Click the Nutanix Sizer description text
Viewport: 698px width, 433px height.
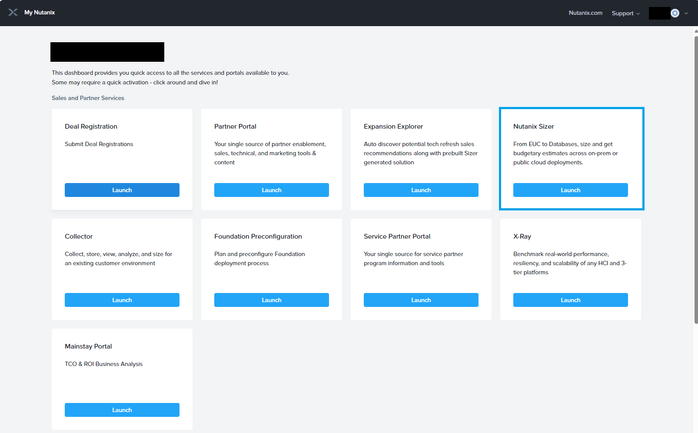565,153
